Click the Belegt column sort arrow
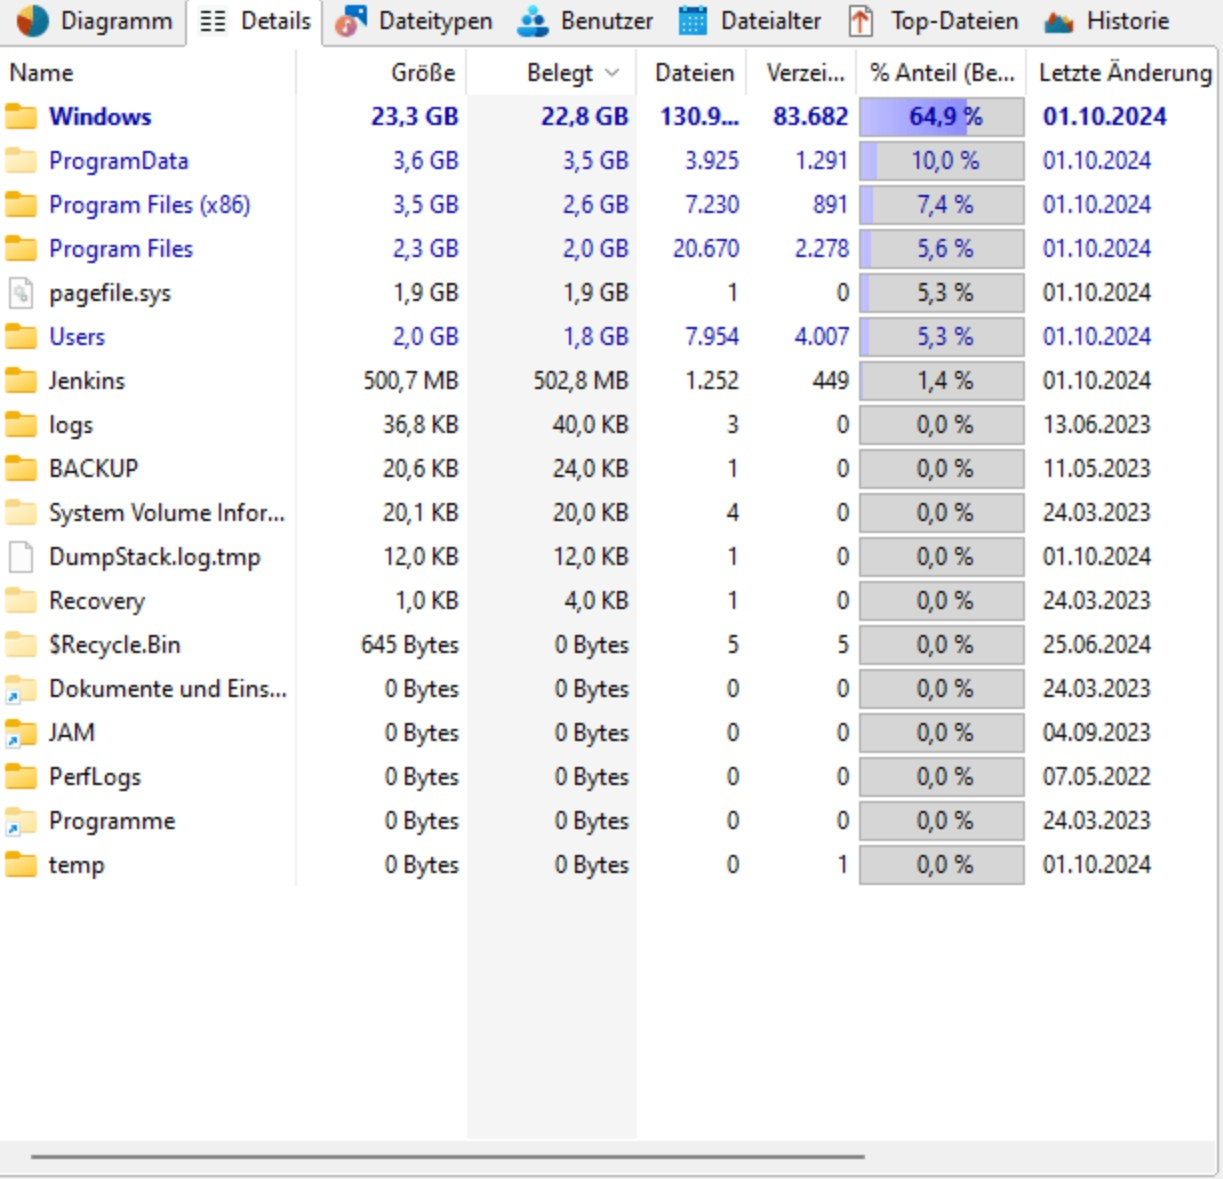The image size is (1223, 1179). coord(612,73)
